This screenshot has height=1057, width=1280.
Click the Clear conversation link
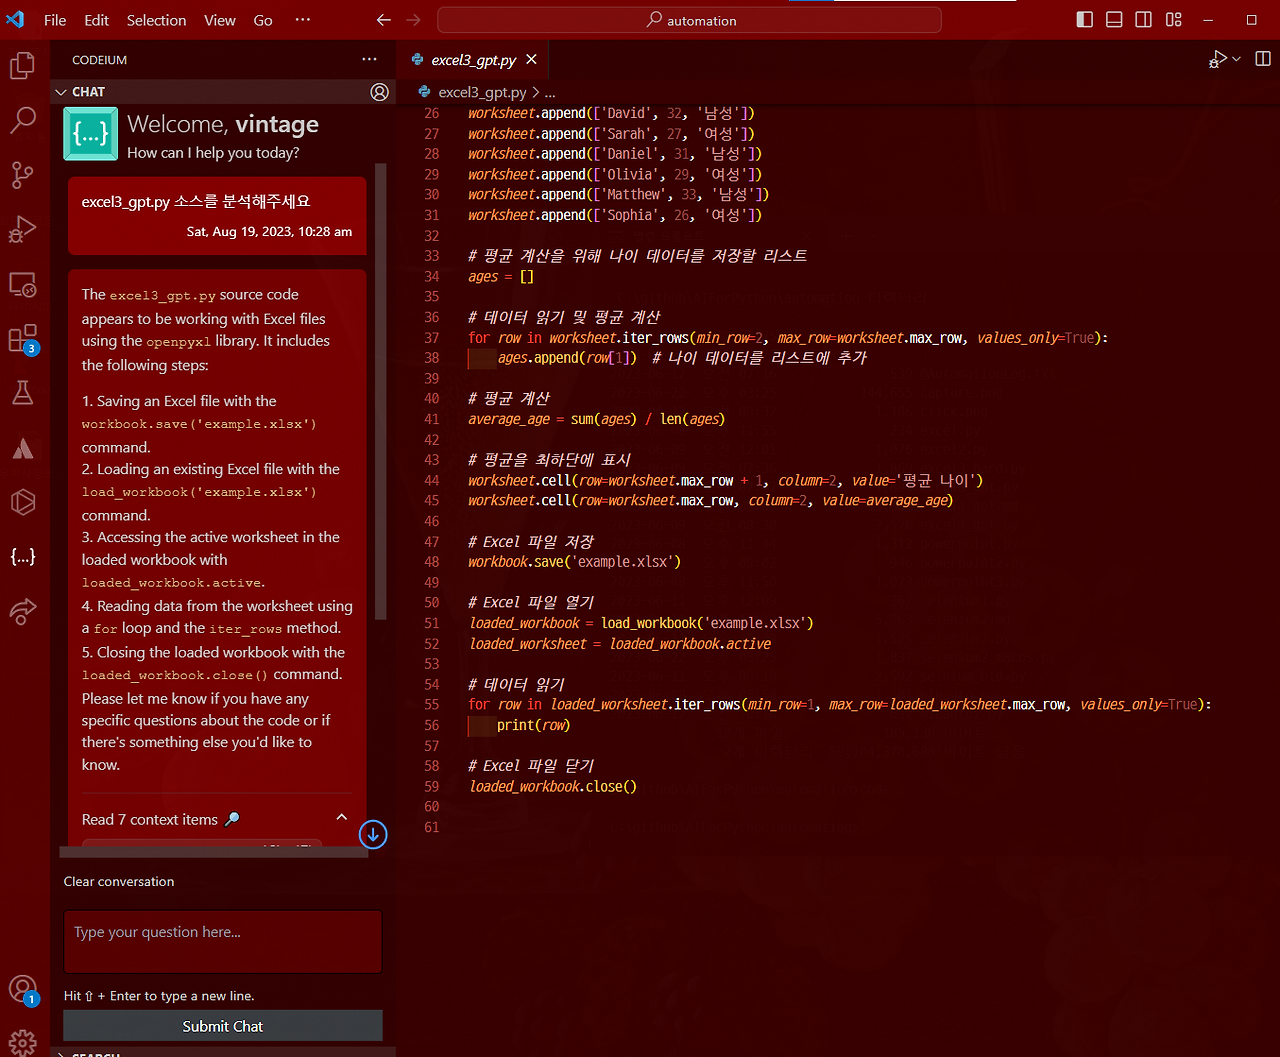(119, 881)
